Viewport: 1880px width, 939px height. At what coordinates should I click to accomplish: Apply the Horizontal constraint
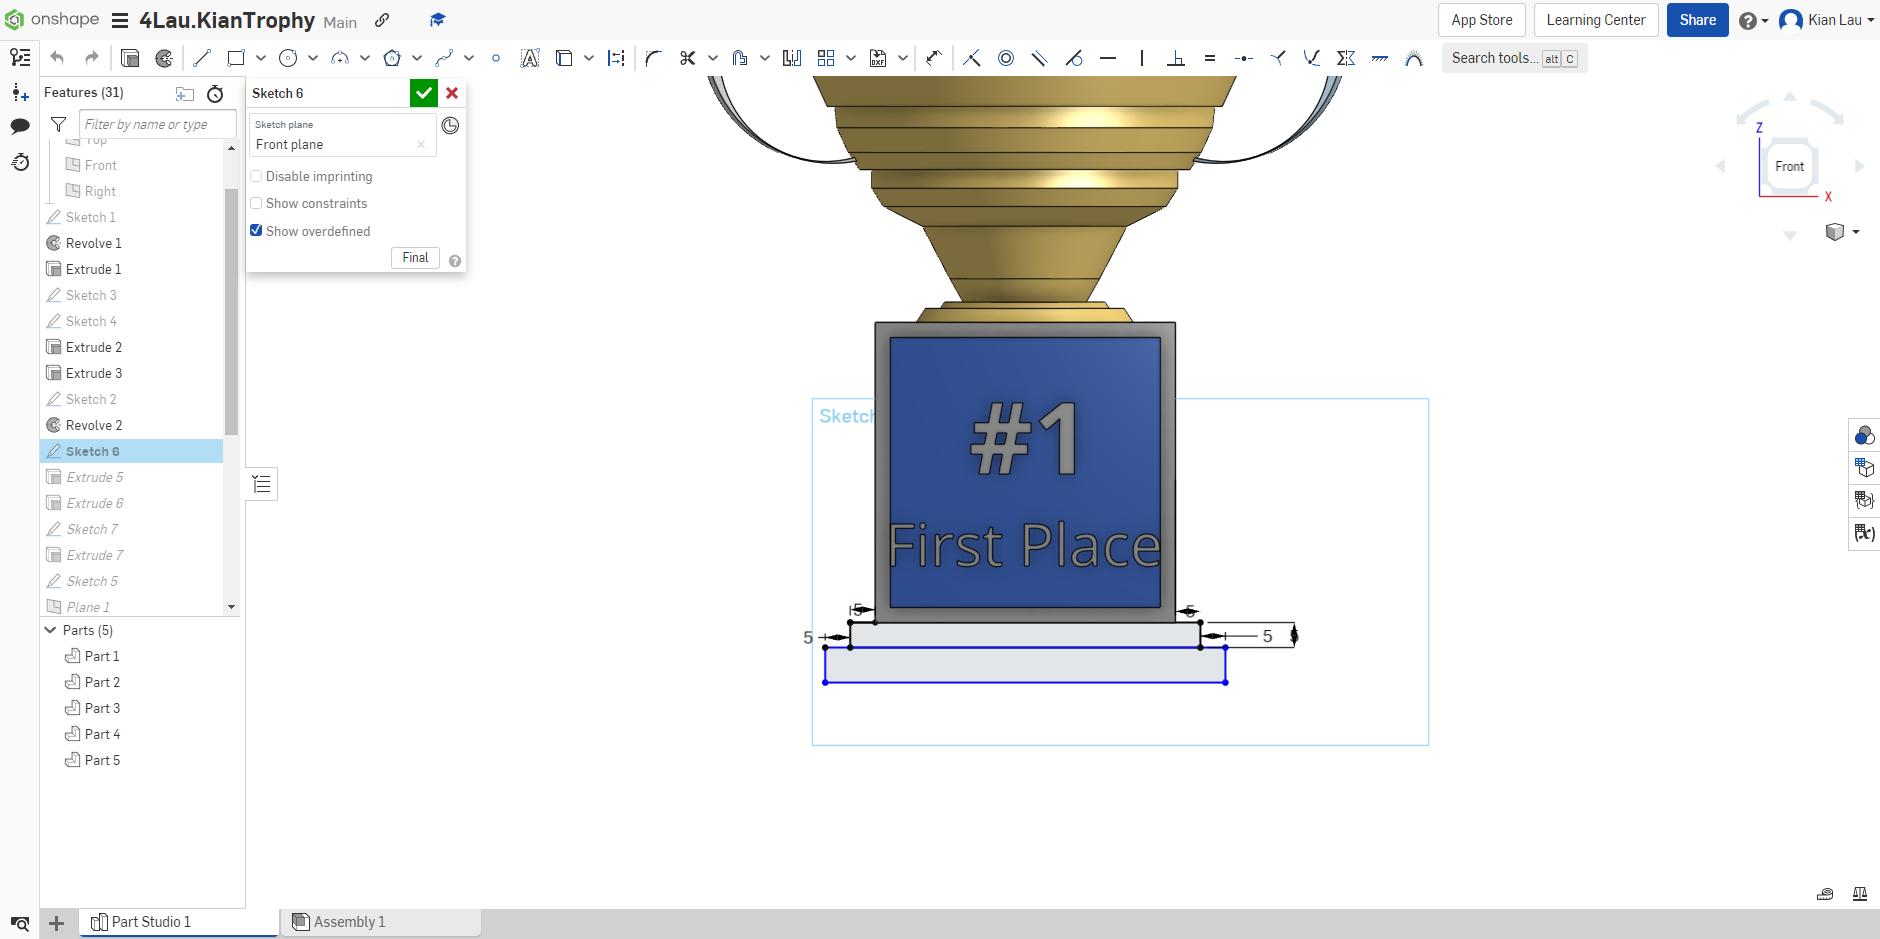pyautogui.click(x=1108, y=58)
